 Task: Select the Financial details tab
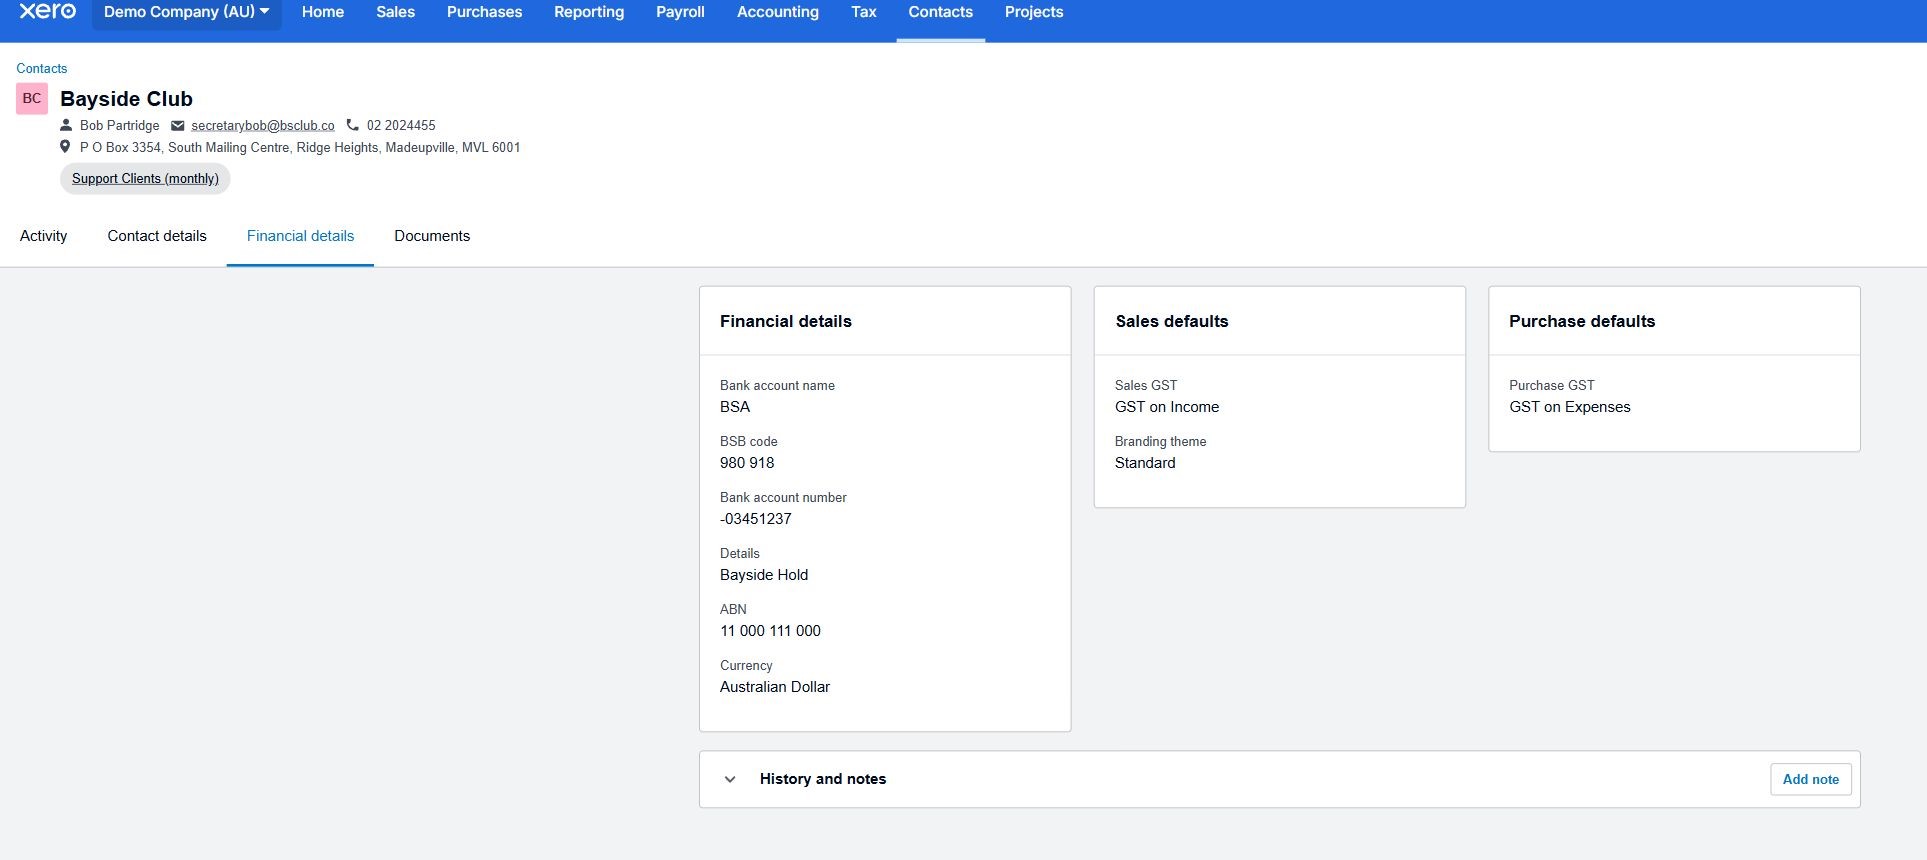tap(300, 236)
